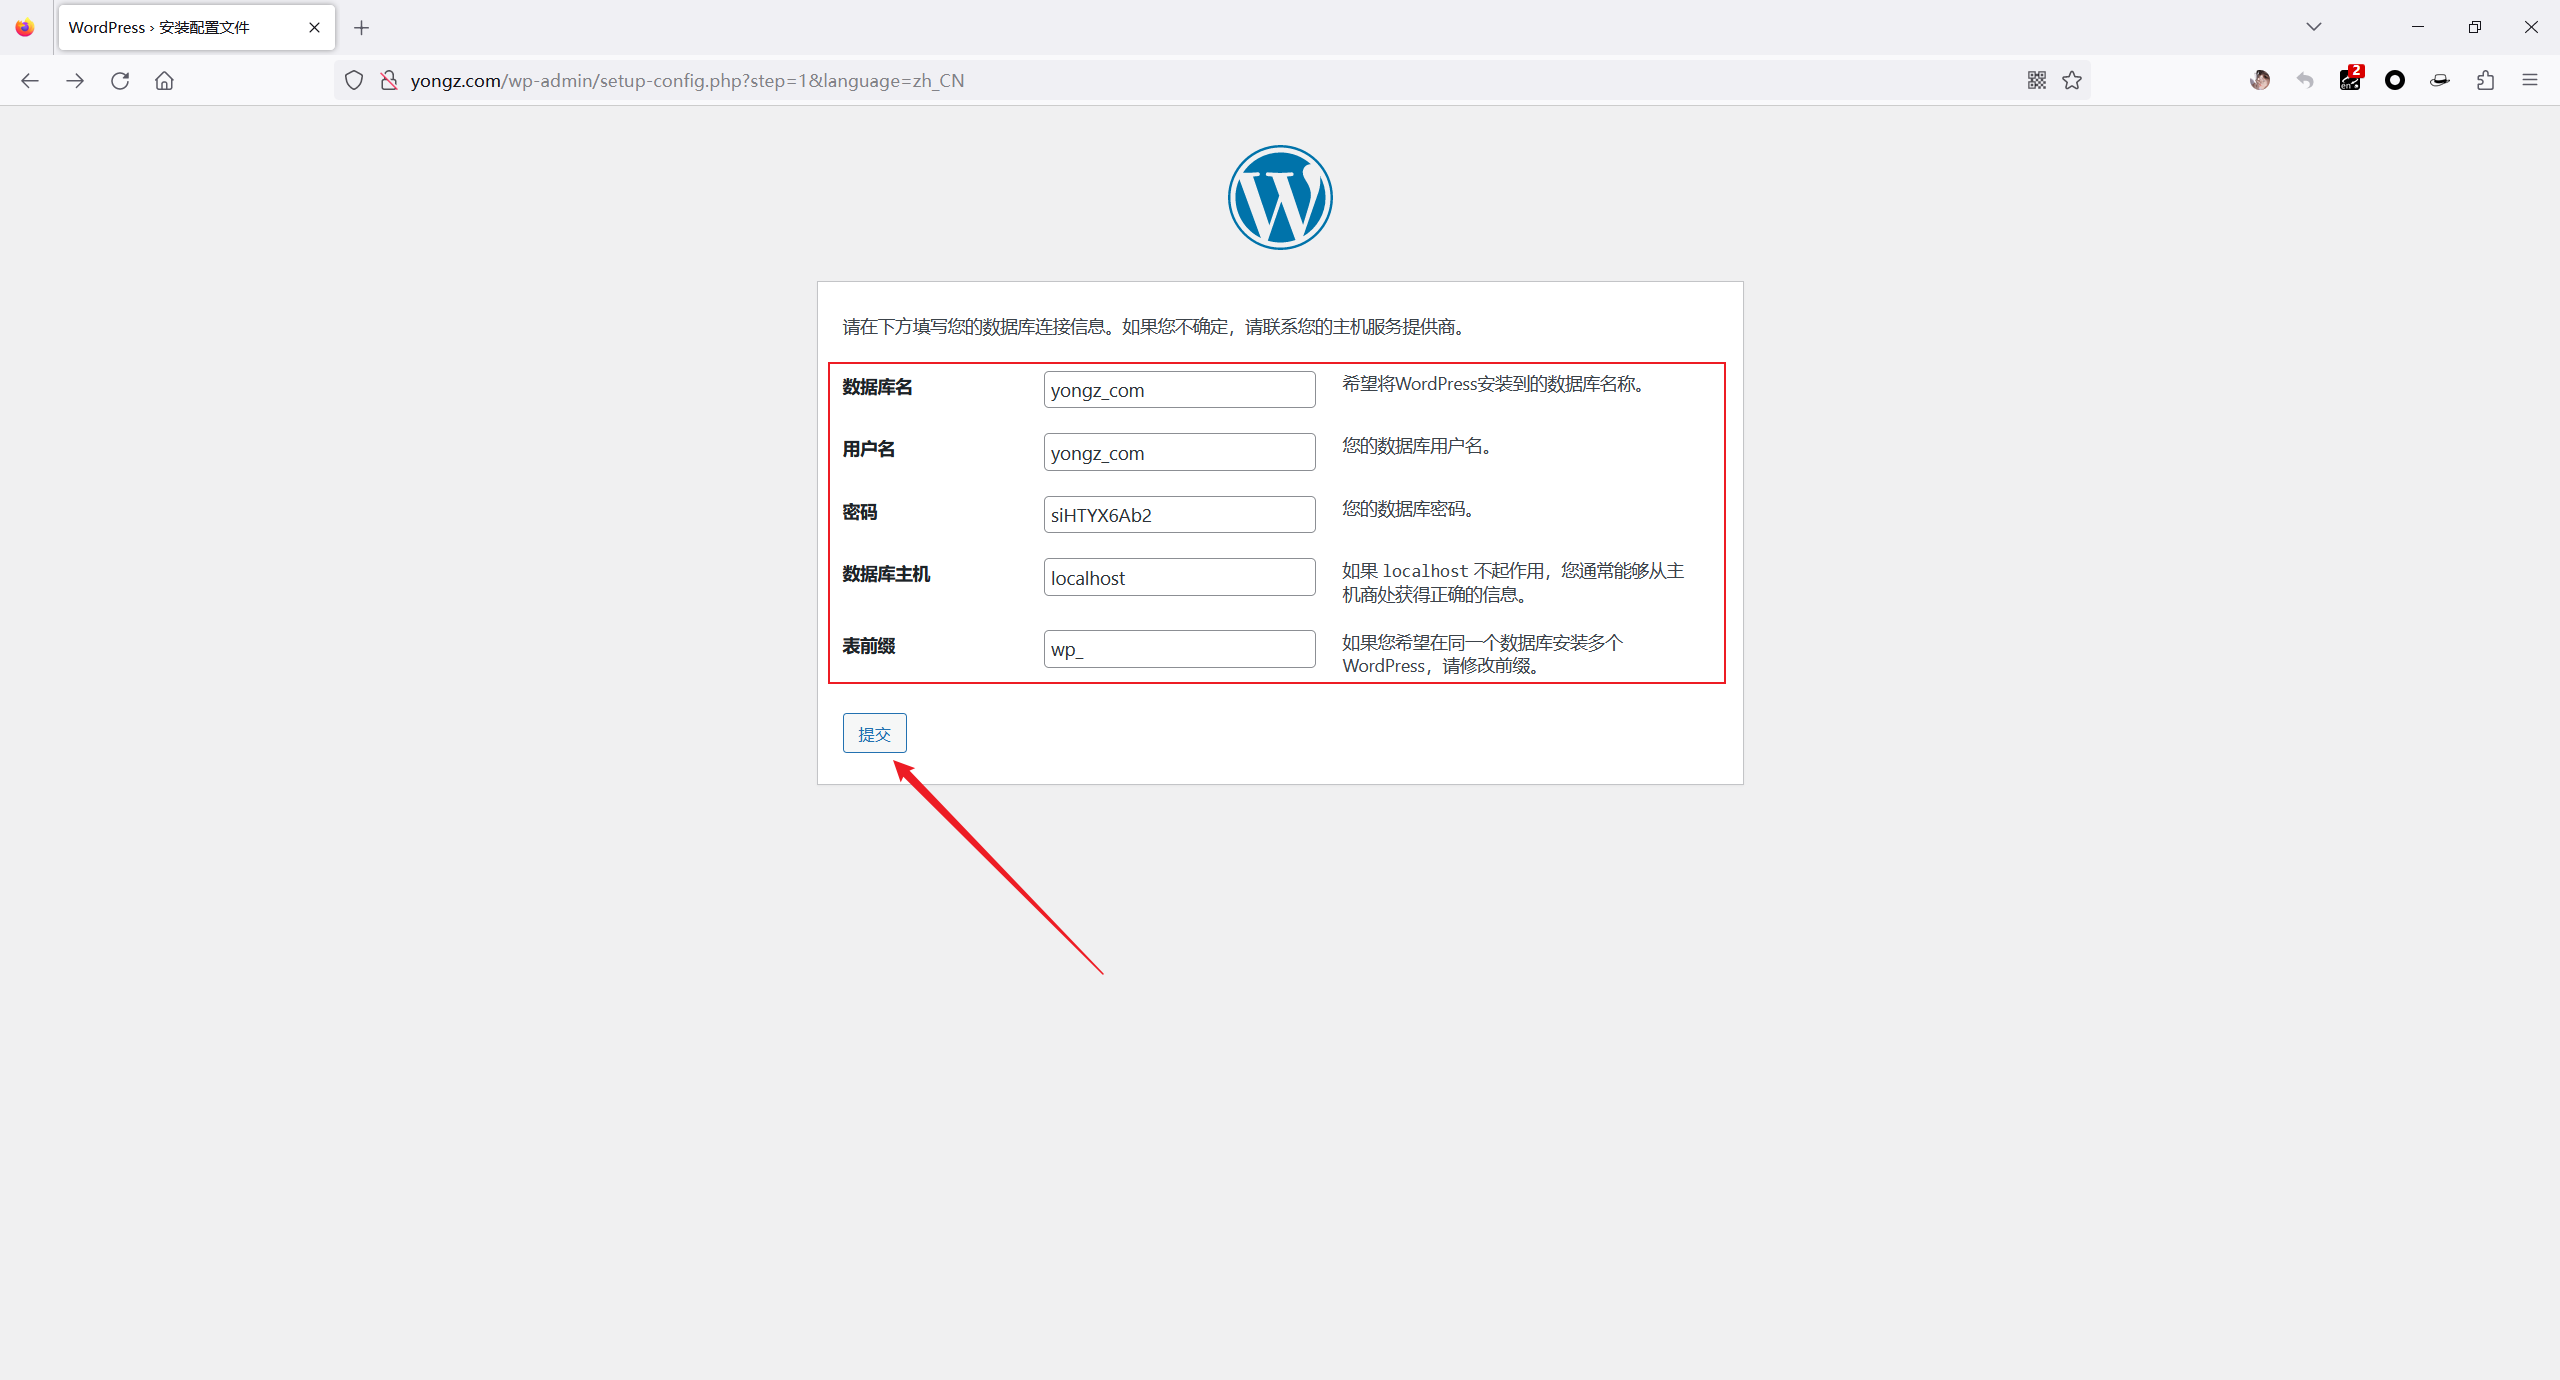Open the extension with red badge 2
This screenshot has height=1380, width=2560.
click(x=2350, y=80)
